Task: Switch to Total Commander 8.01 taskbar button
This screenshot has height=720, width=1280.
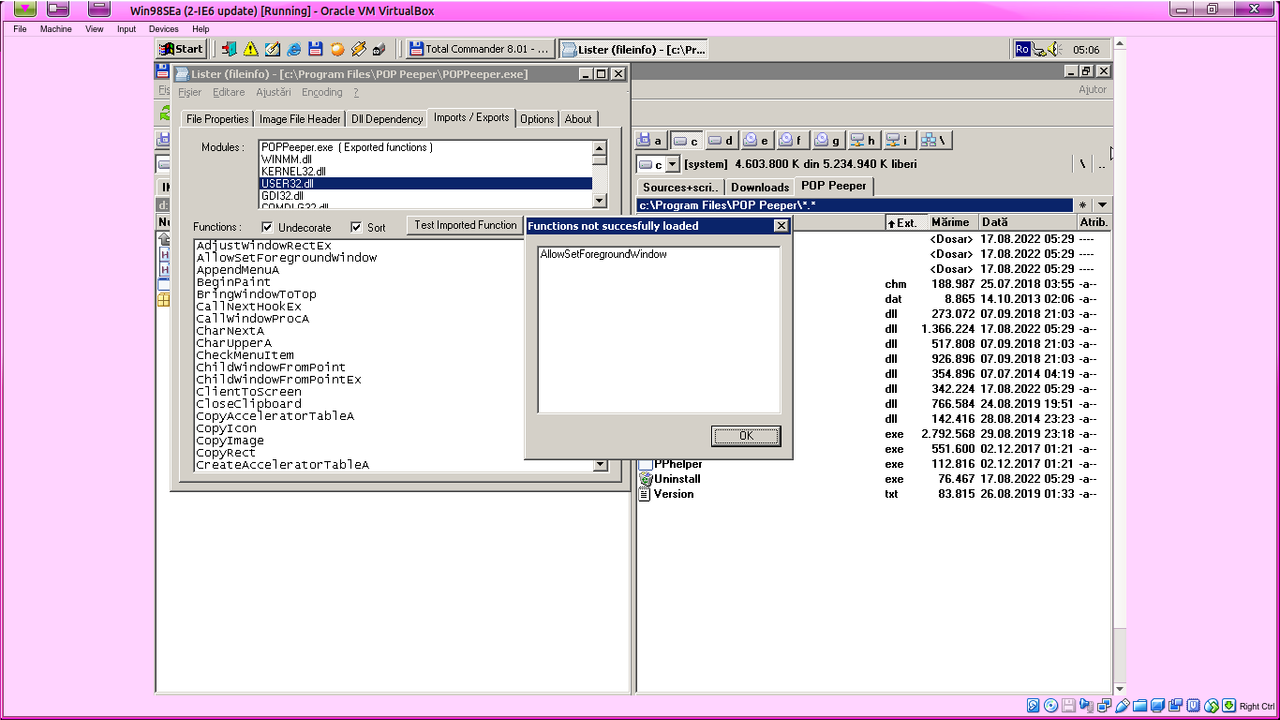Action: point(479,49)
